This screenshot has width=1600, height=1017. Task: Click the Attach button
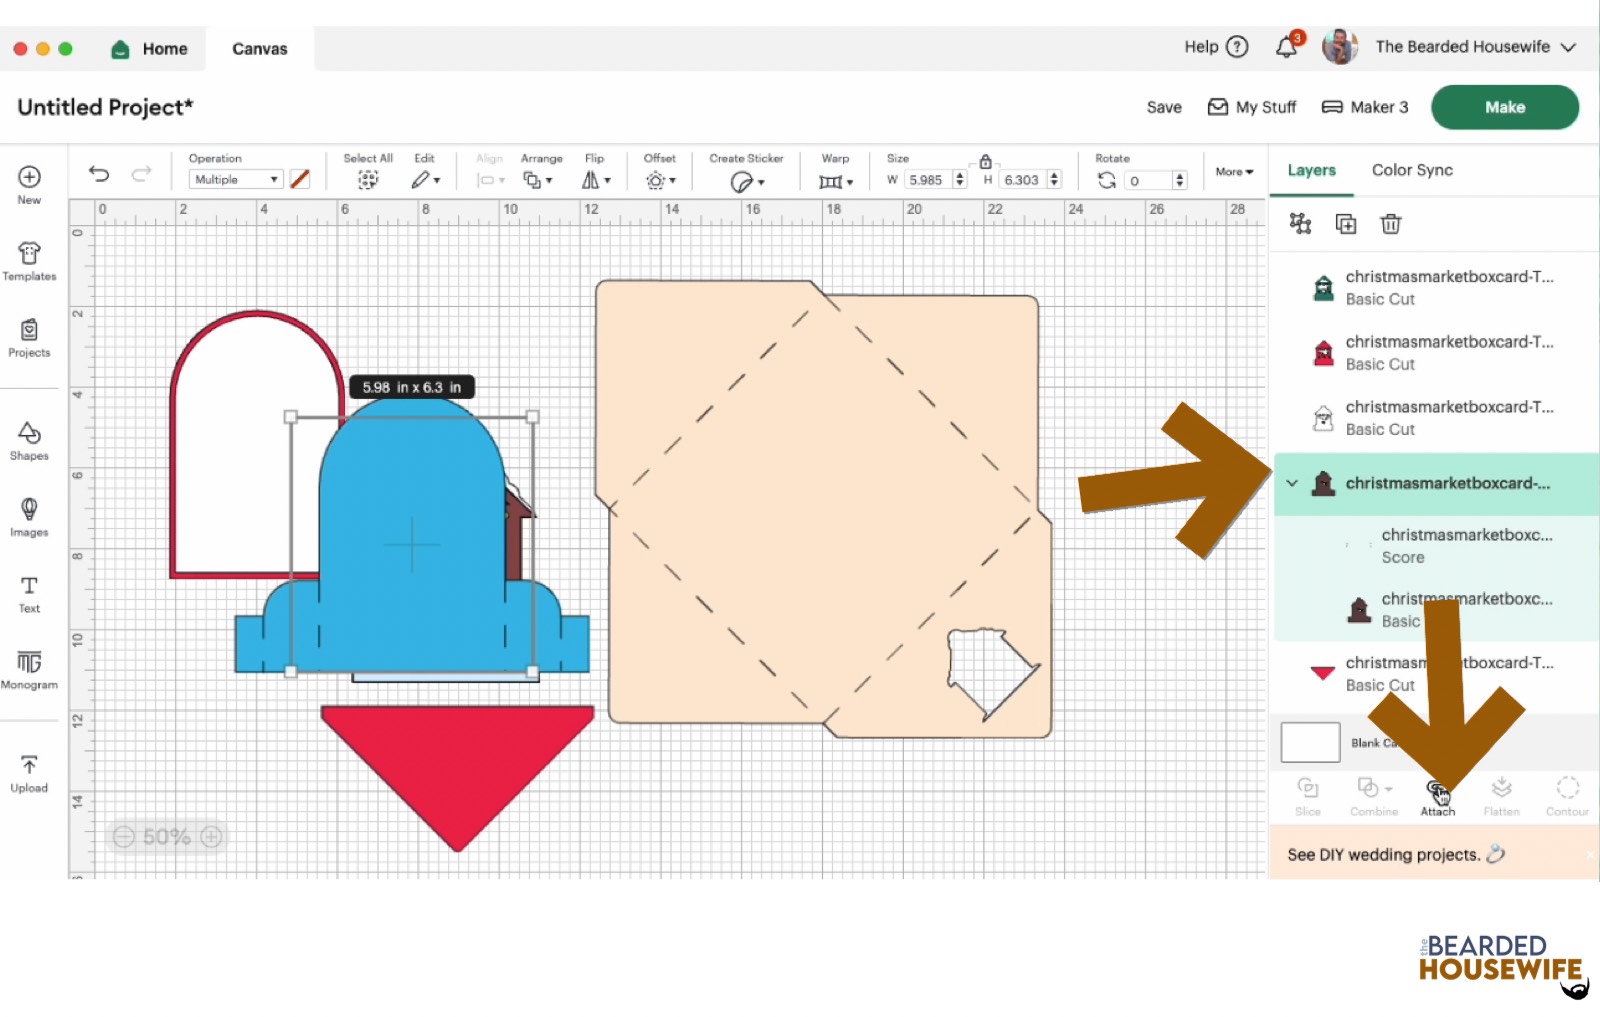pos(1438,798)
